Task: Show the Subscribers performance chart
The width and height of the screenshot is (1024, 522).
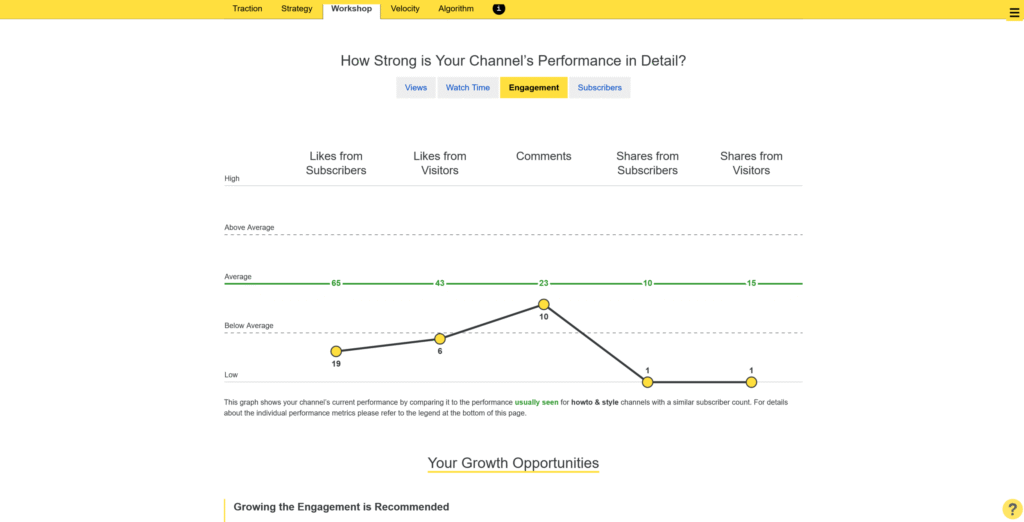Action: [x=600, y=88]
